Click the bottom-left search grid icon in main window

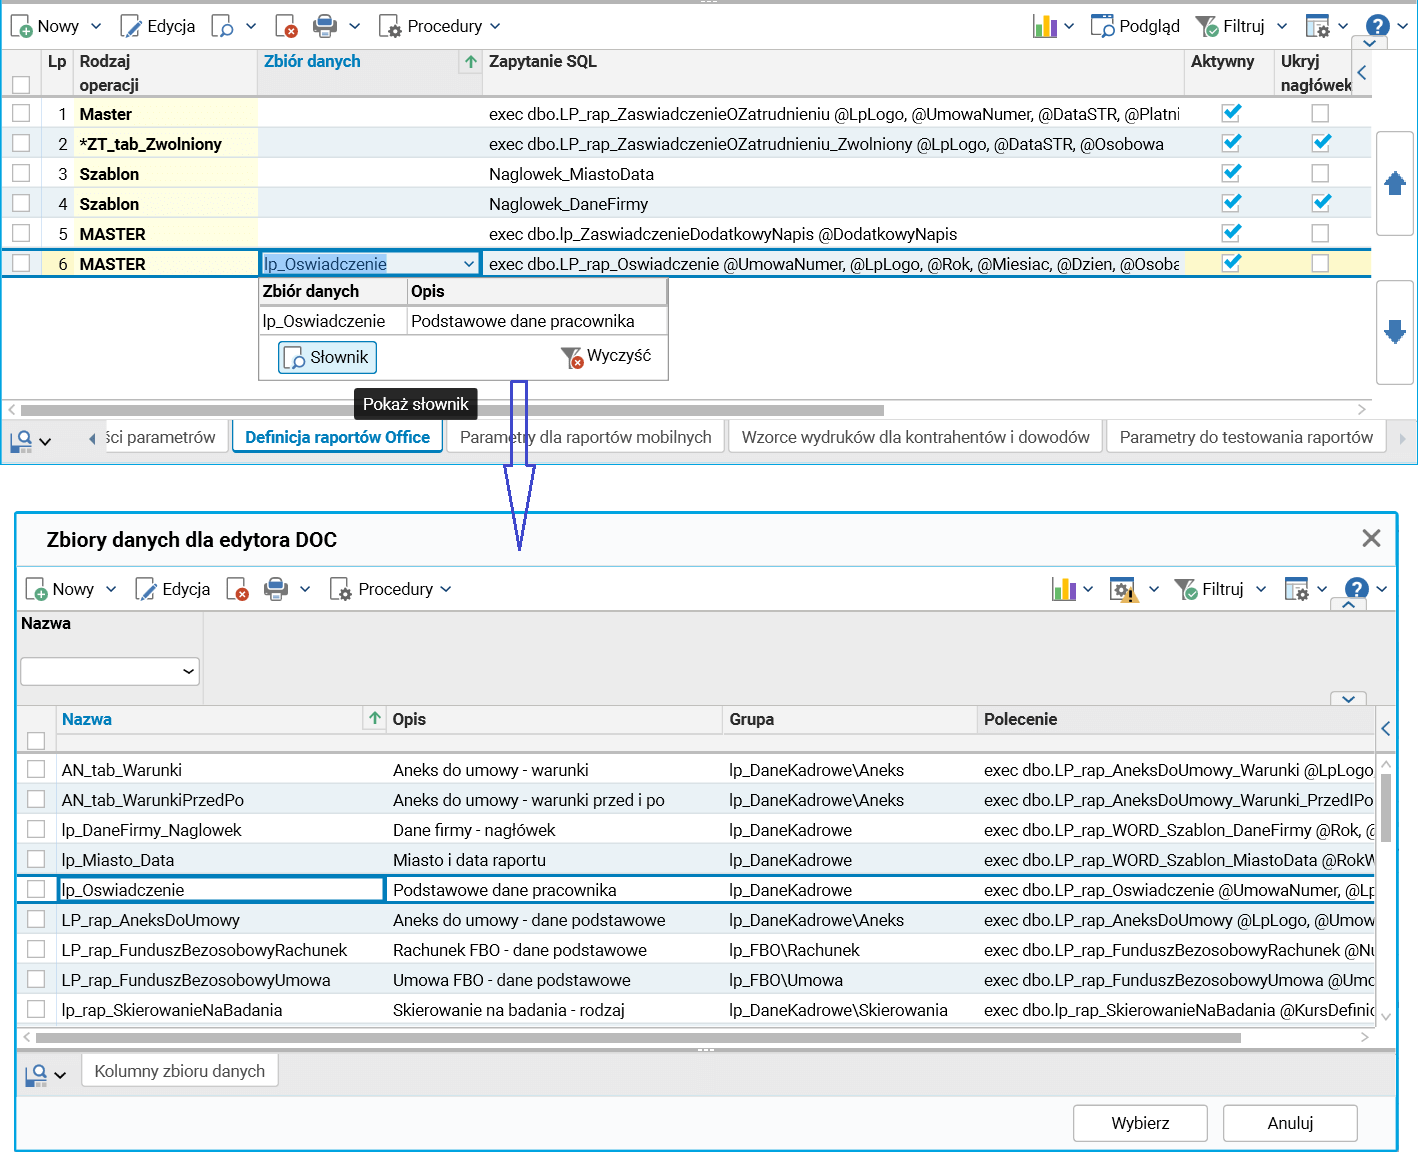coord(22,440)
